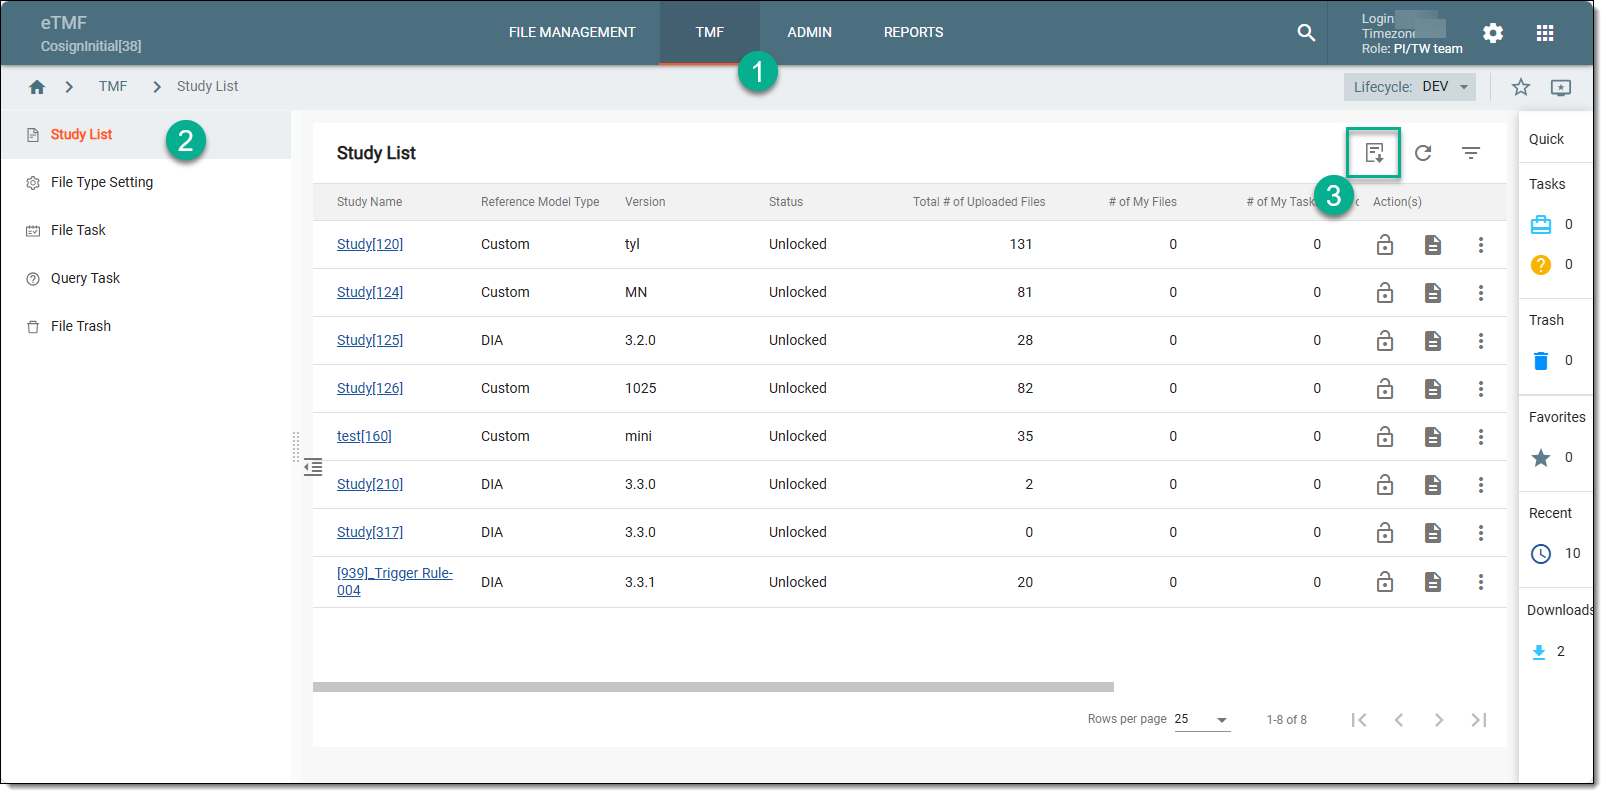Open document icon for Study[120]
The height and width of the screenshot is (796, 1606).
(x=1433, y=245)
